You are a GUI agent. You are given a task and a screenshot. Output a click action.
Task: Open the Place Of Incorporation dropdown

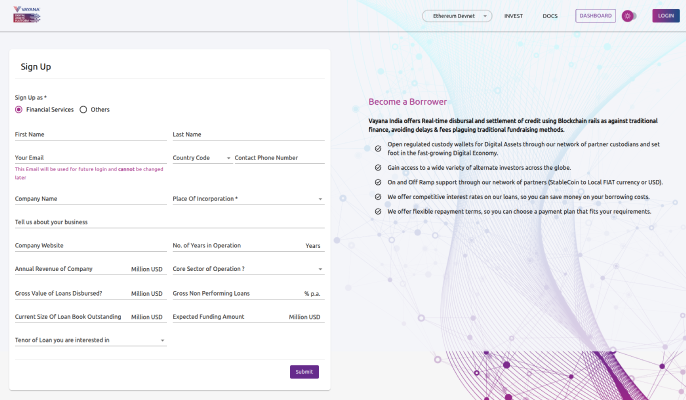[248, 199]
